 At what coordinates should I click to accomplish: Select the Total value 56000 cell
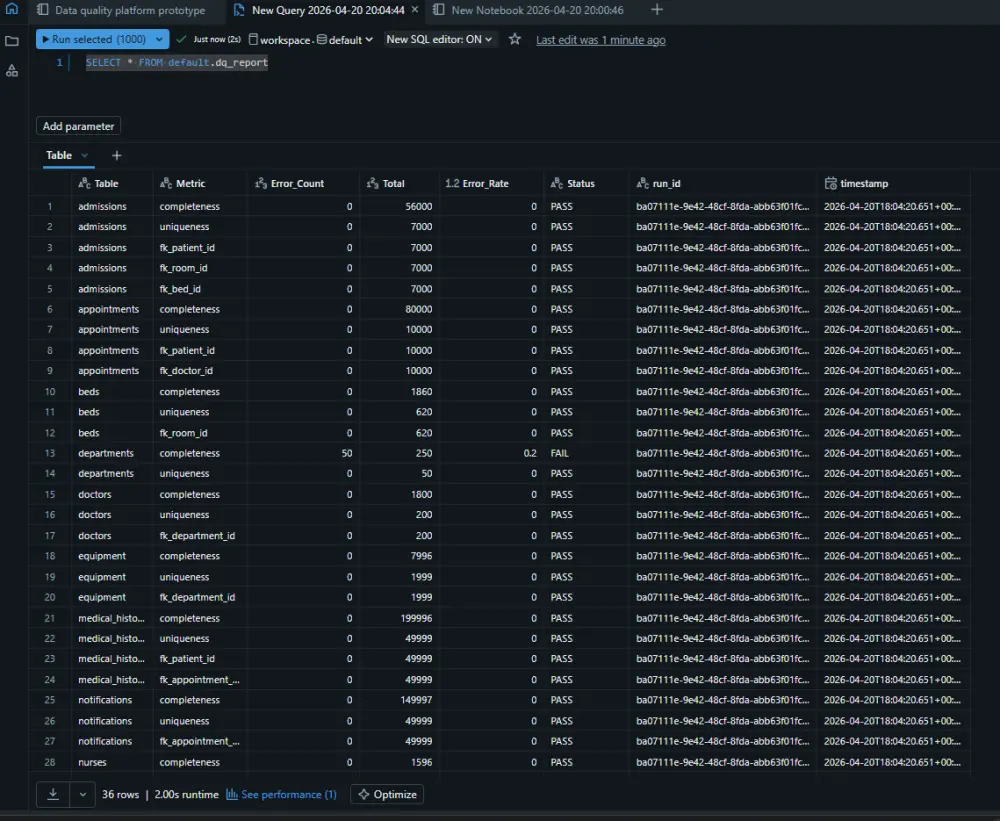coord(399,207)
